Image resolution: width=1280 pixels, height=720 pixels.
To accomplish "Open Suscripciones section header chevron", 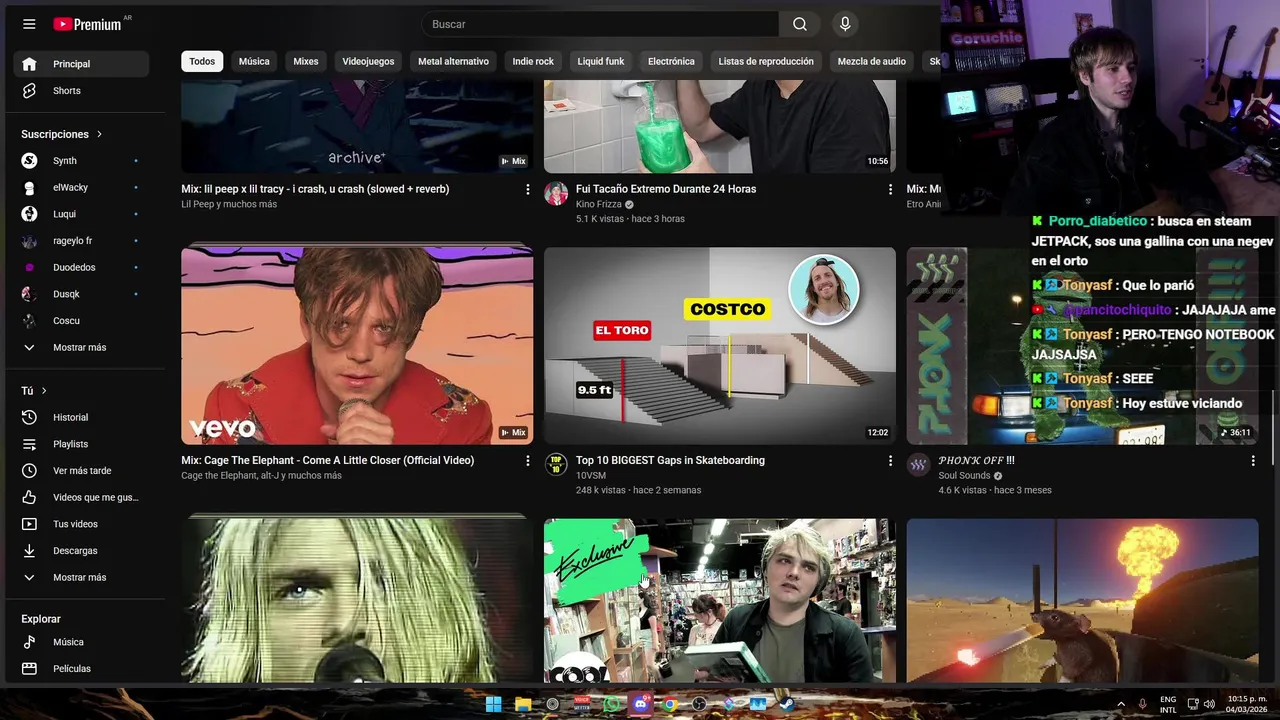I will [99, 134].
